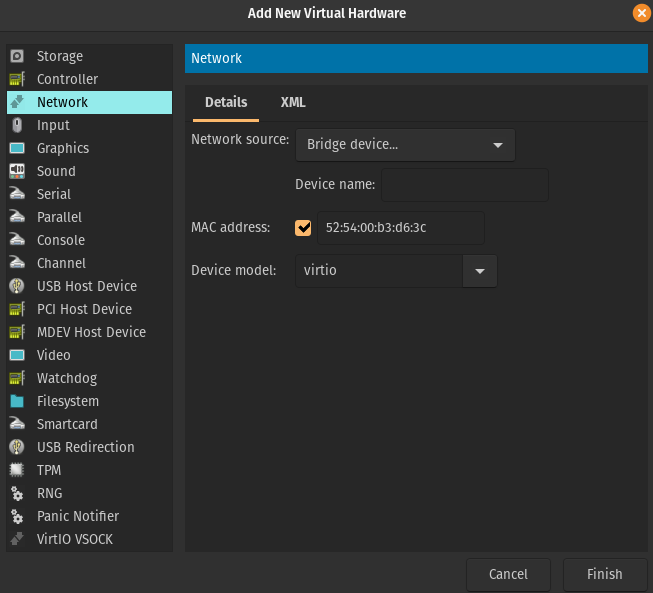Uncheck the MAC address checkbox
Image resolution: width=653 pixels, height=593 pixels.
click(304, 228)
